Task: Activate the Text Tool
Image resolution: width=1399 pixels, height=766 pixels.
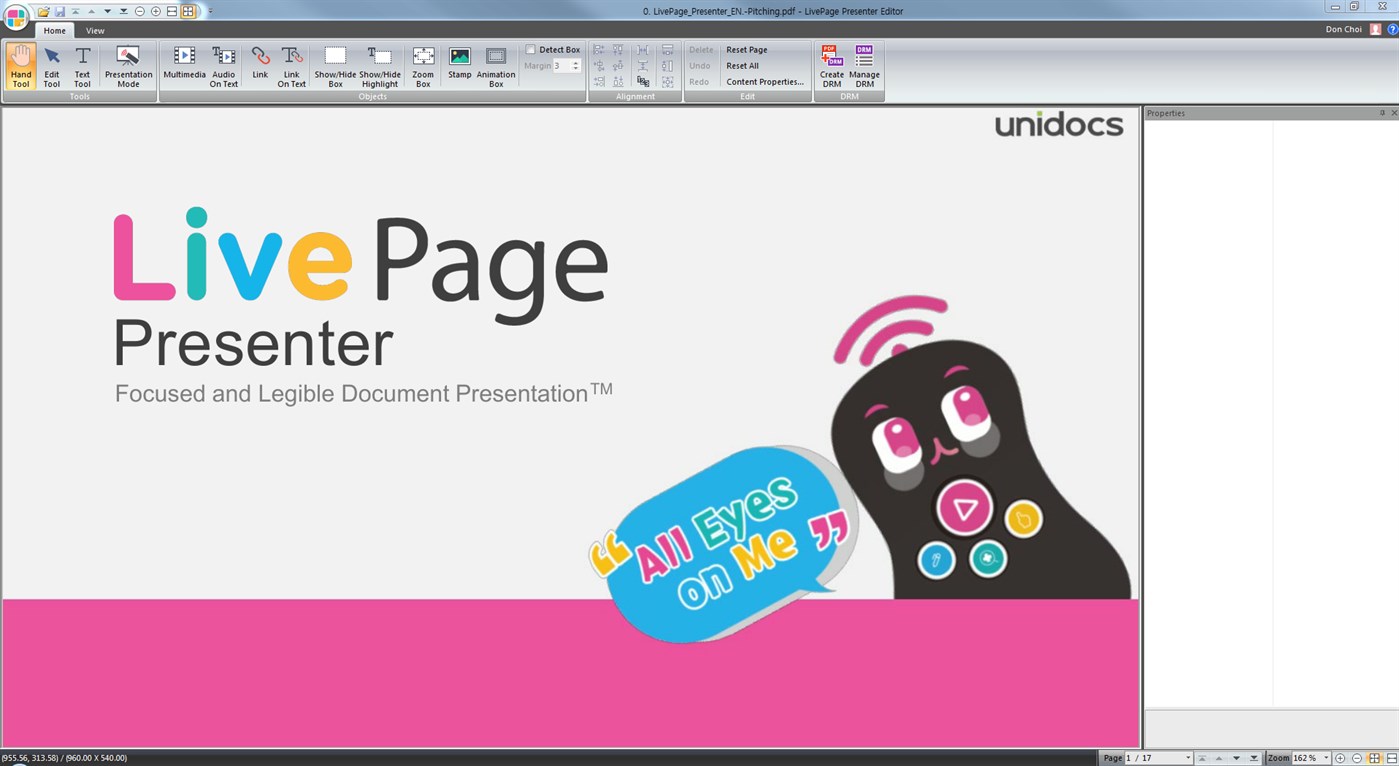Action: 82,66
